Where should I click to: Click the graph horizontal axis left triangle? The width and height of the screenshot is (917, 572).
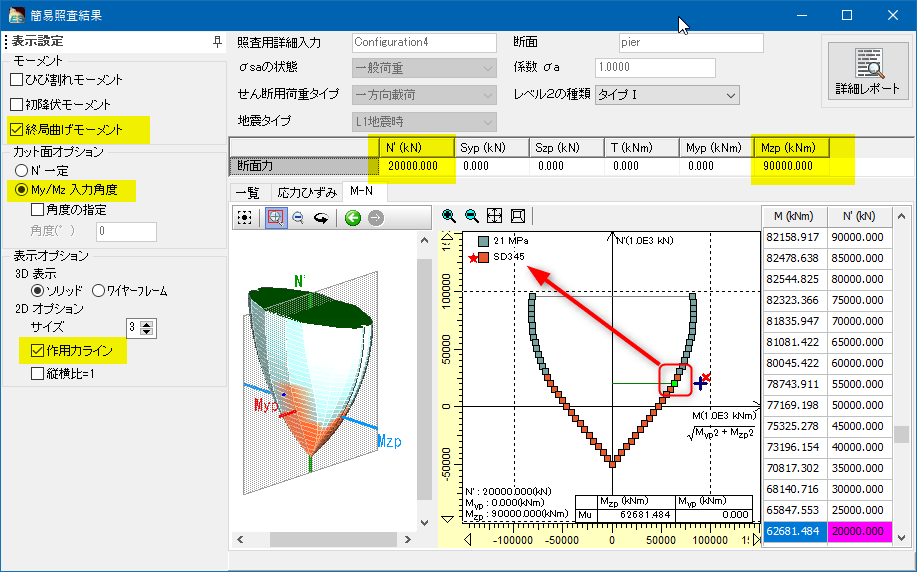467,539
